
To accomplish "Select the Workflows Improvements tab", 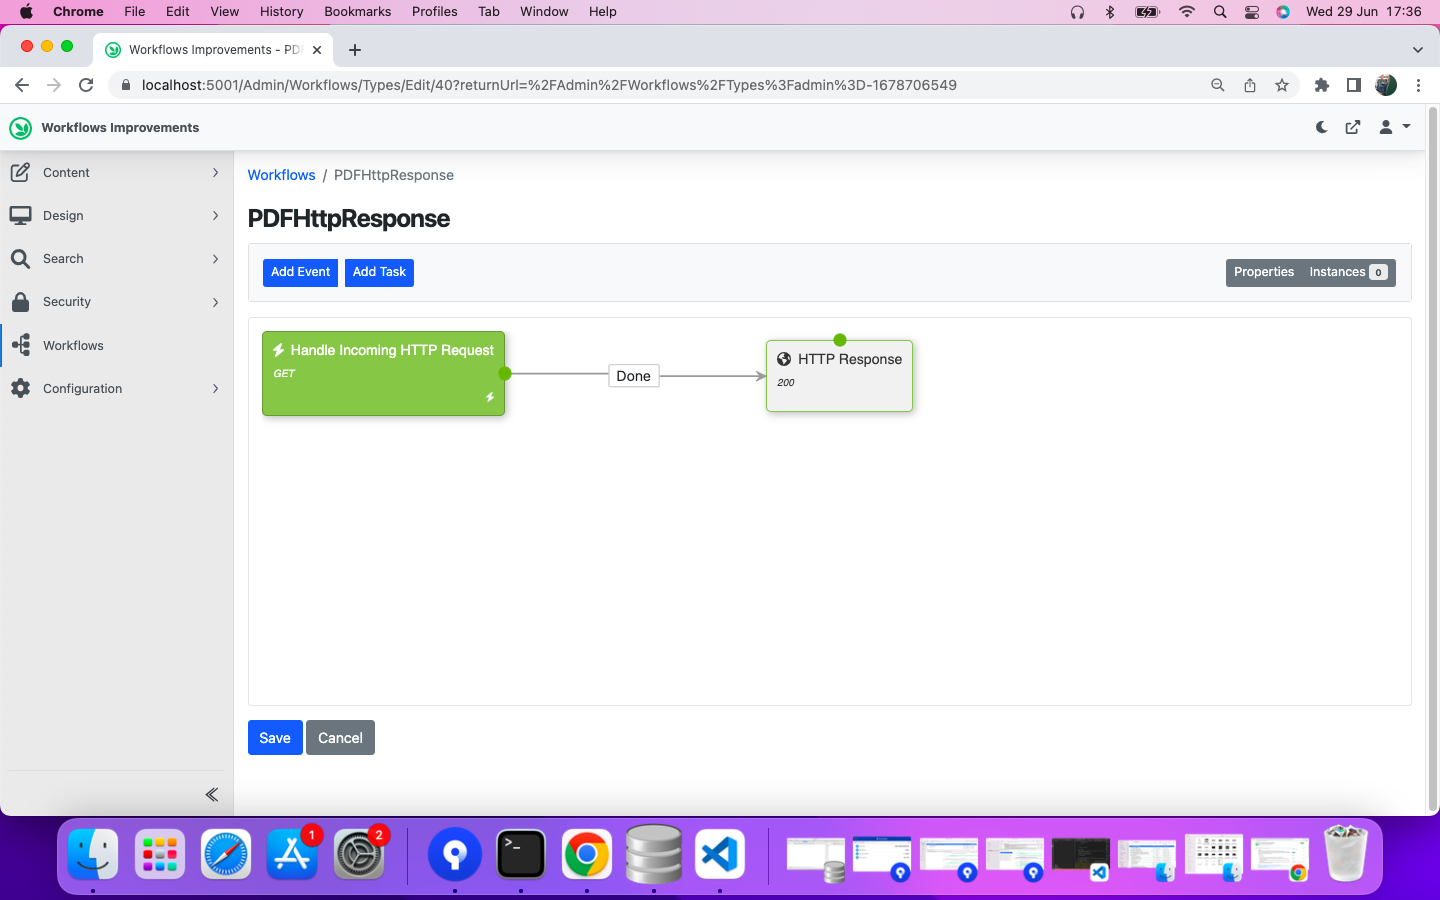I will tap(213, 50).
